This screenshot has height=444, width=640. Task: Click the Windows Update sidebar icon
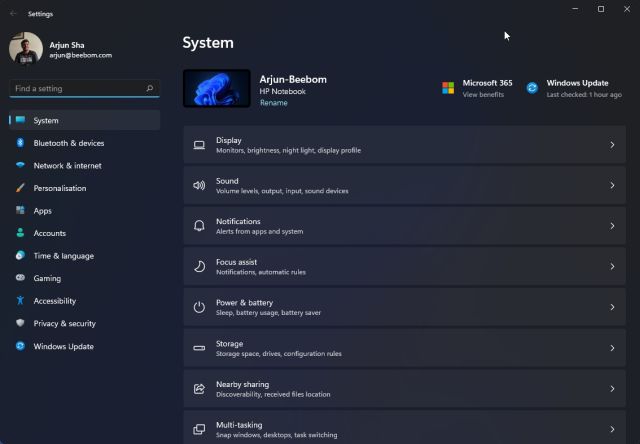[x=20, y=346]
